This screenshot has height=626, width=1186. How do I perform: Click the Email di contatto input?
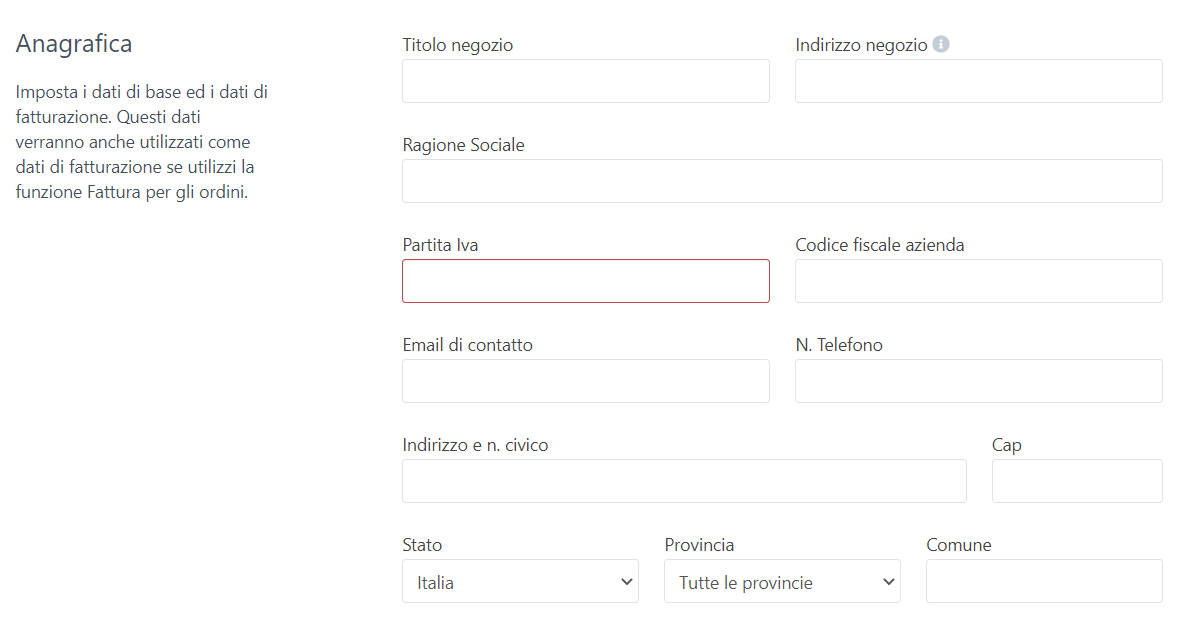585,381
